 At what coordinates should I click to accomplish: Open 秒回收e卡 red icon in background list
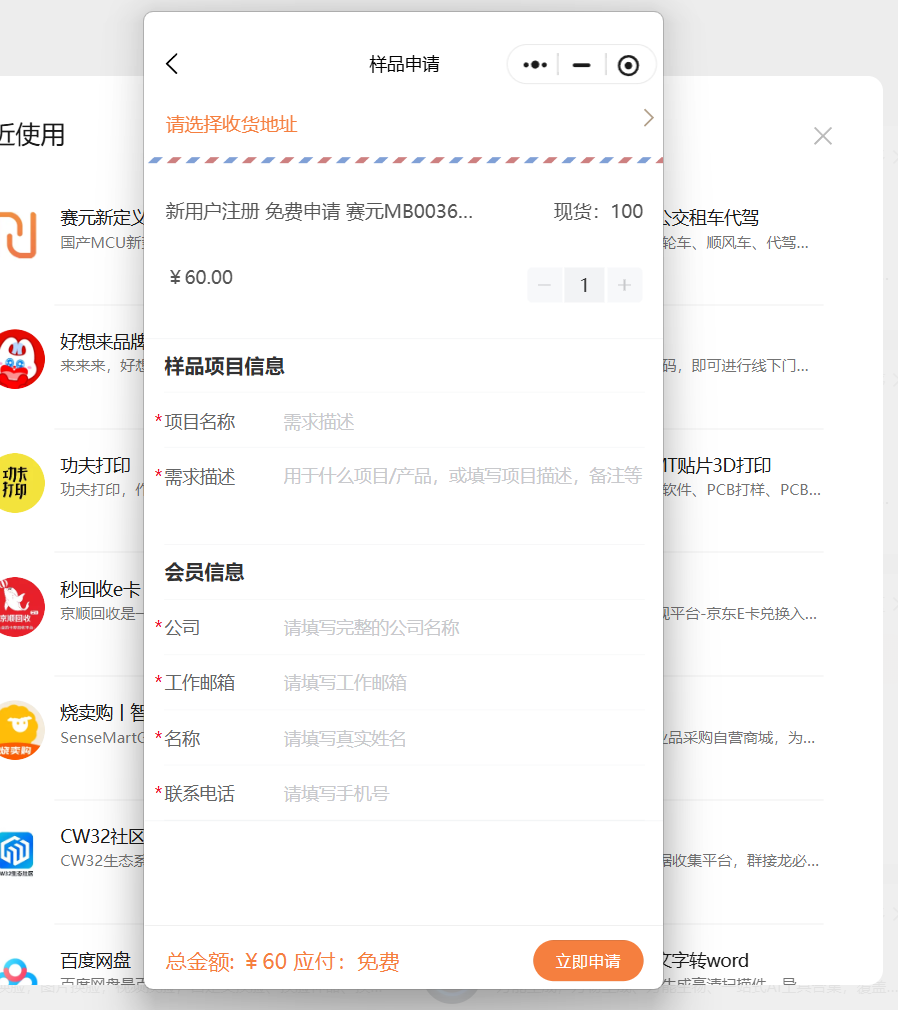click(x=21, y=607)
